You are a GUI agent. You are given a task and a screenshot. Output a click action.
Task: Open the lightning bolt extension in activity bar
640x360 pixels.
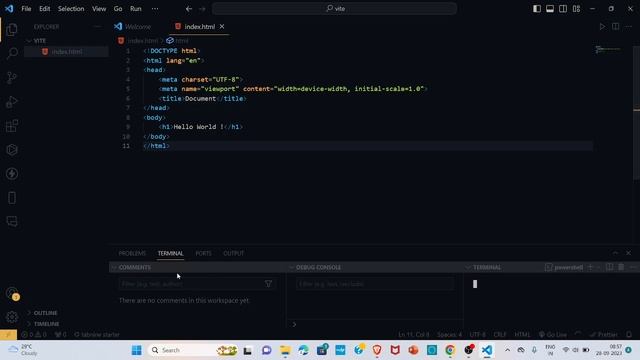click(x=12, y=174)
